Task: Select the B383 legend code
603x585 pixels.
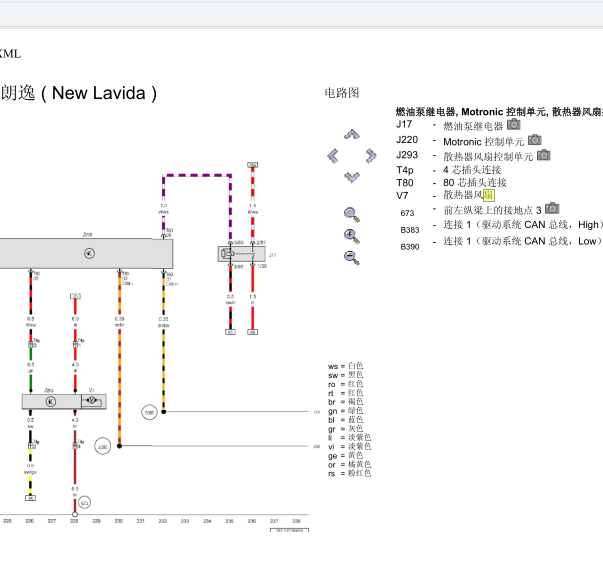Action: coord(410,230)
